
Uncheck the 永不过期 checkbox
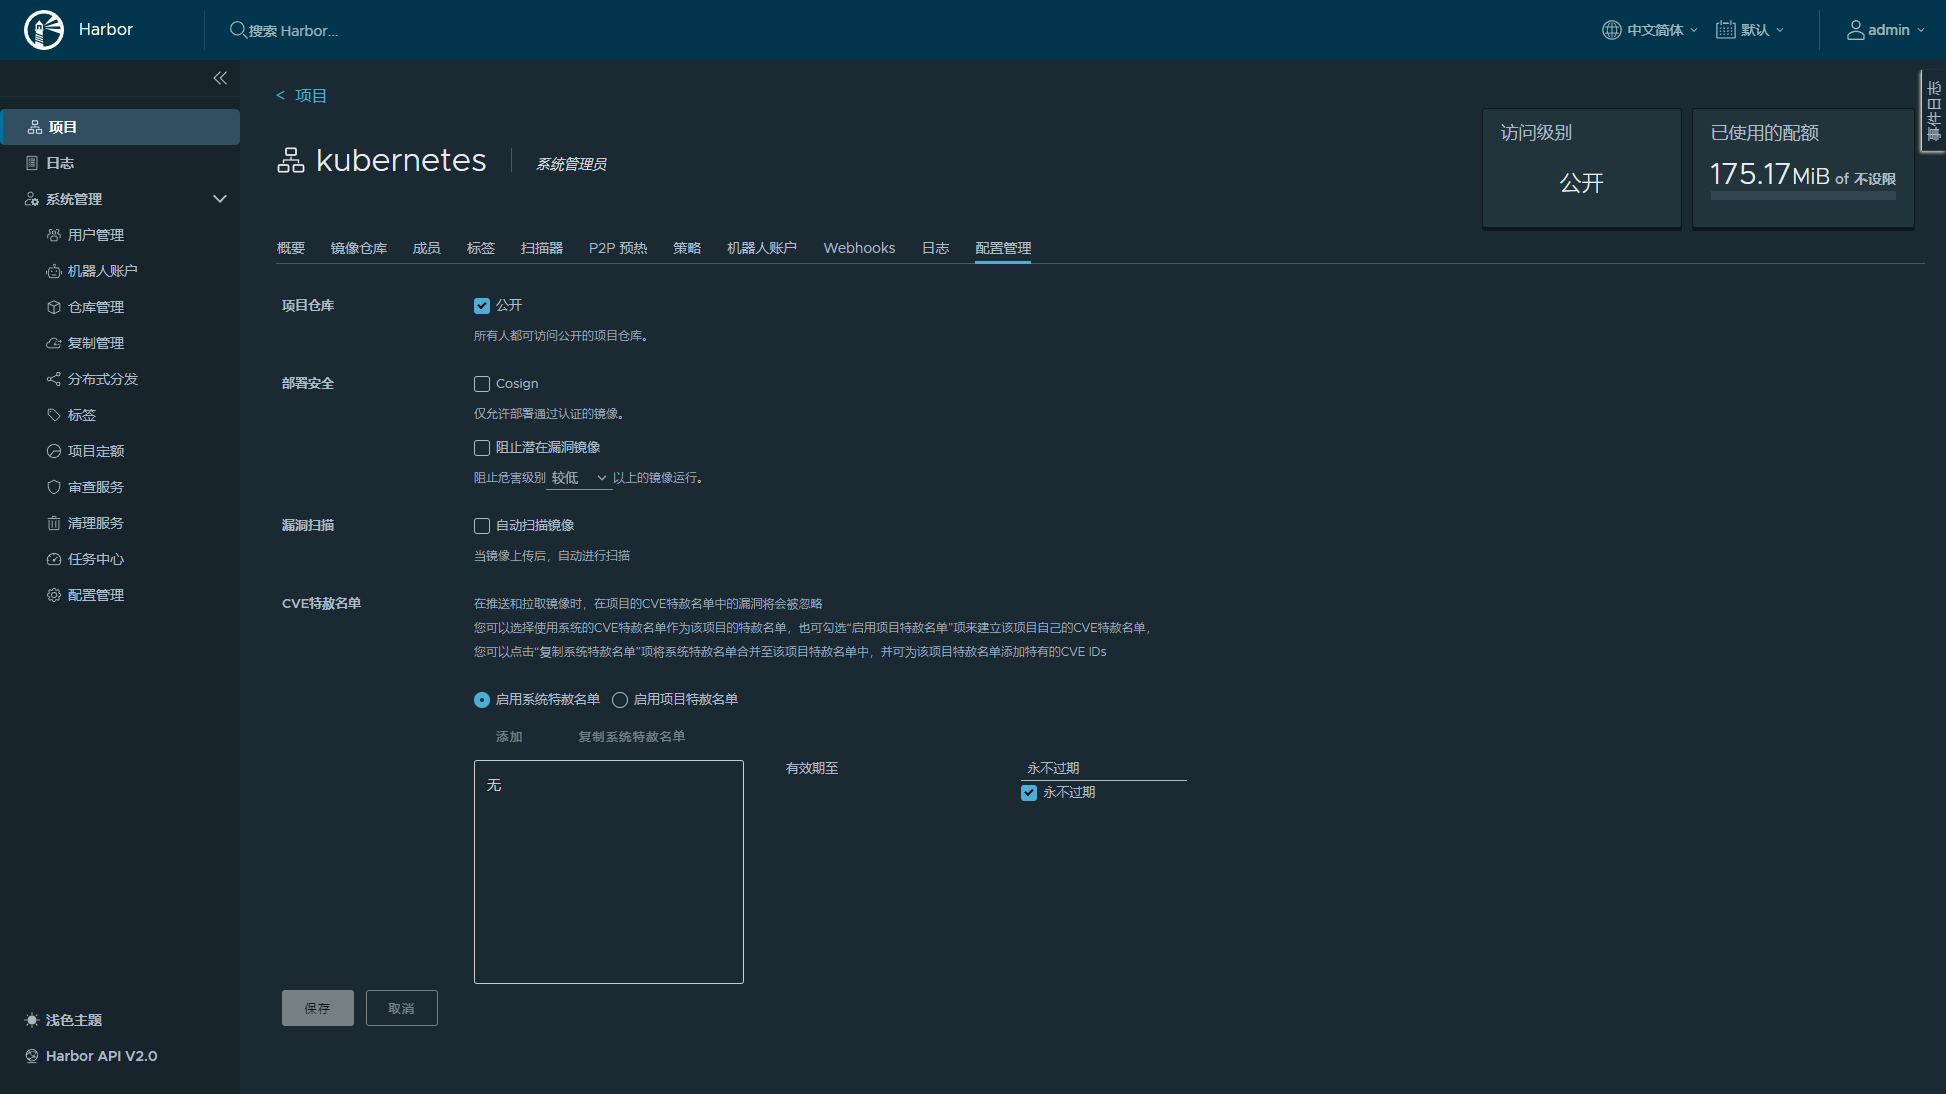point(1029,793)
